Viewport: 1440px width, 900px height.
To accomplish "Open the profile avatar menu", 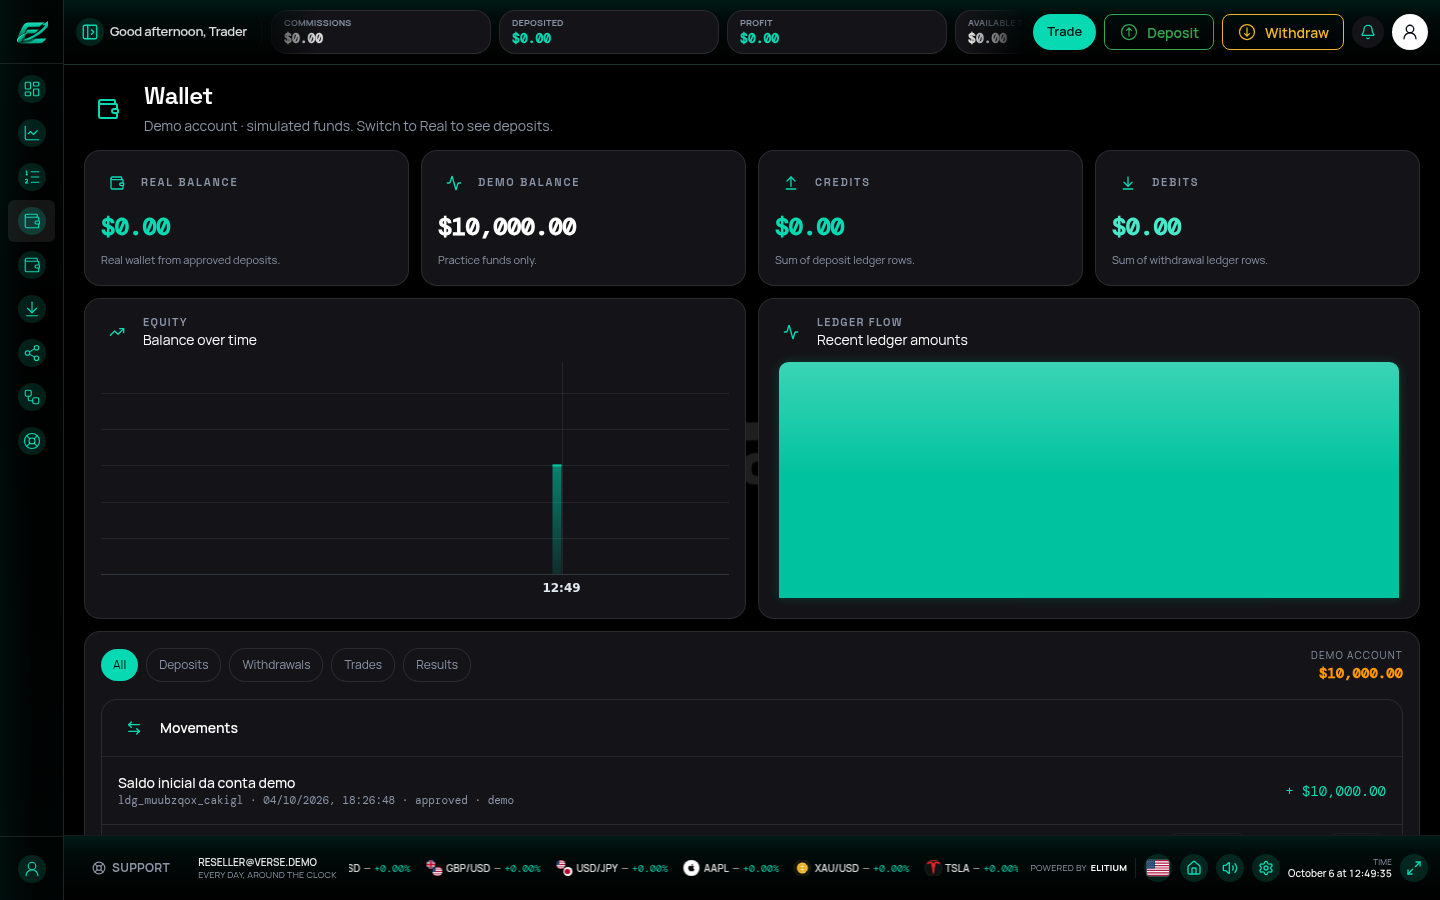I will [1410, 32].
